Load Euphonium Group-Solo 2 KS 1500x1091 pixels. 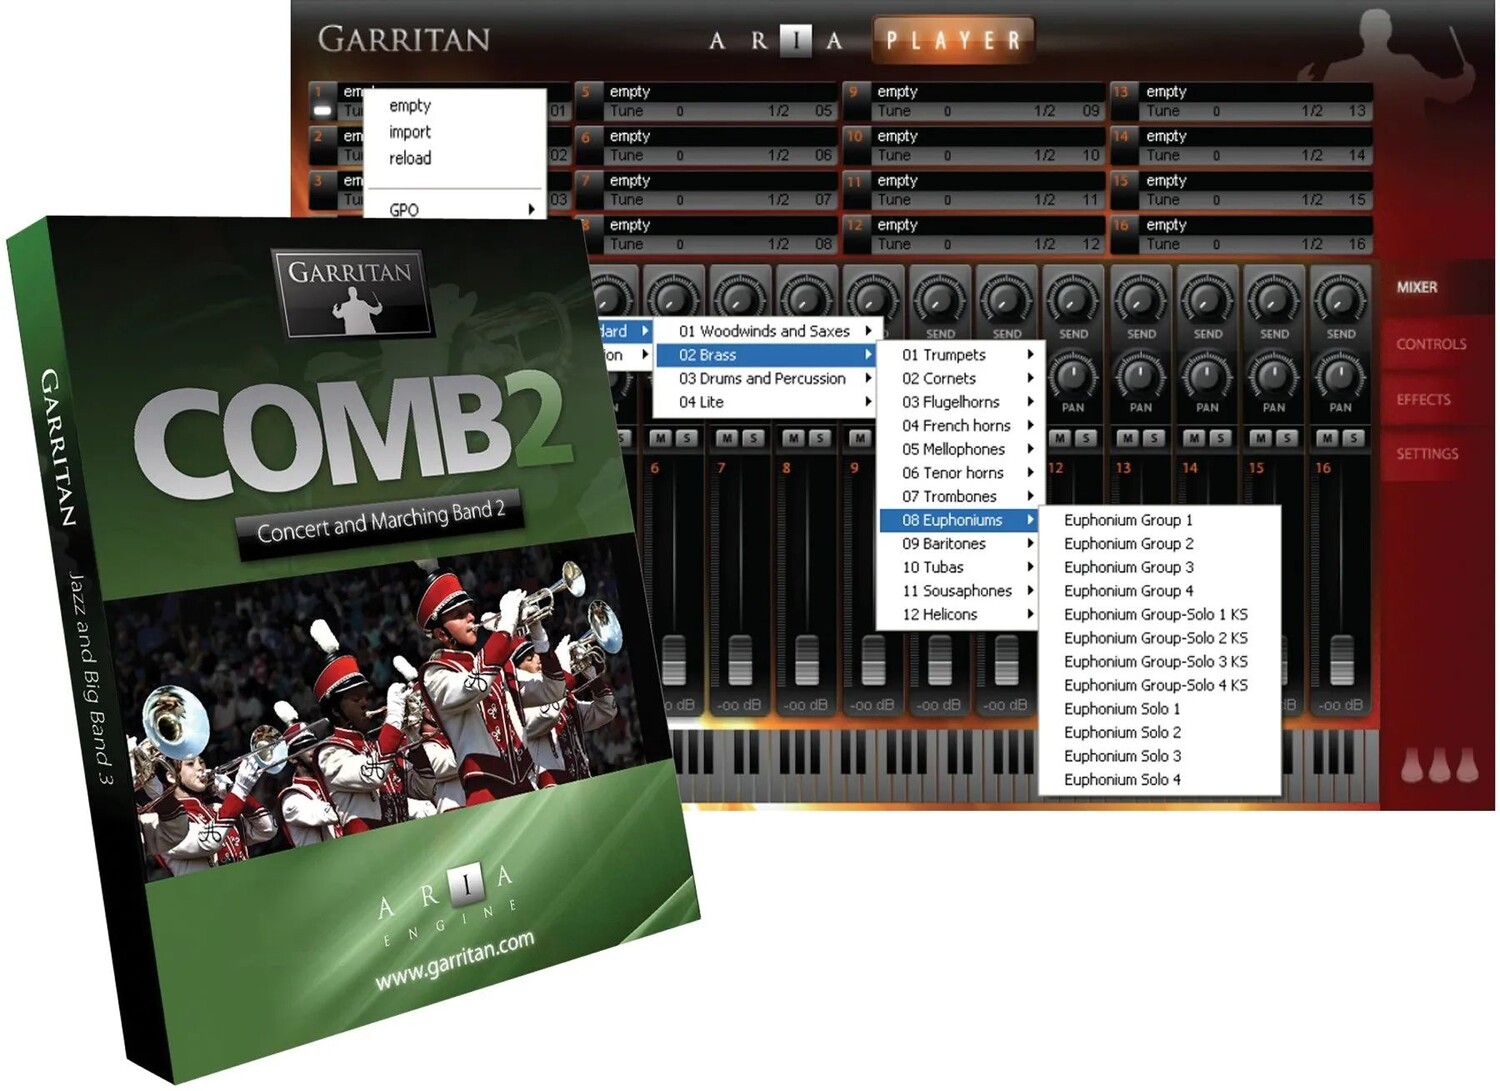tap(1155, 638)
